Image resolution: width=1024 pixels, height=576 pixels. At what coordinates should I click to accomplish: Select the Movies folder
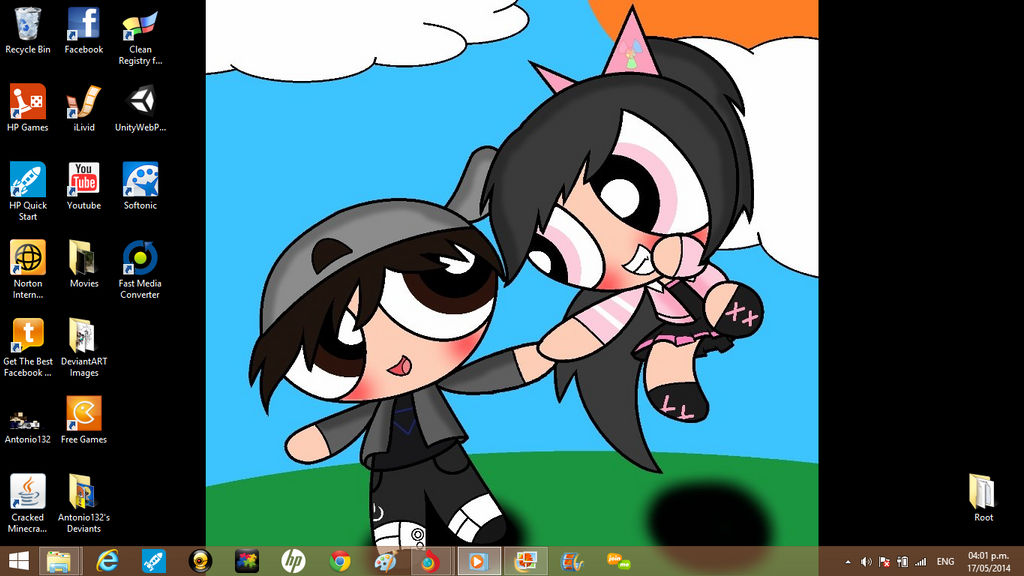[84, 264]
